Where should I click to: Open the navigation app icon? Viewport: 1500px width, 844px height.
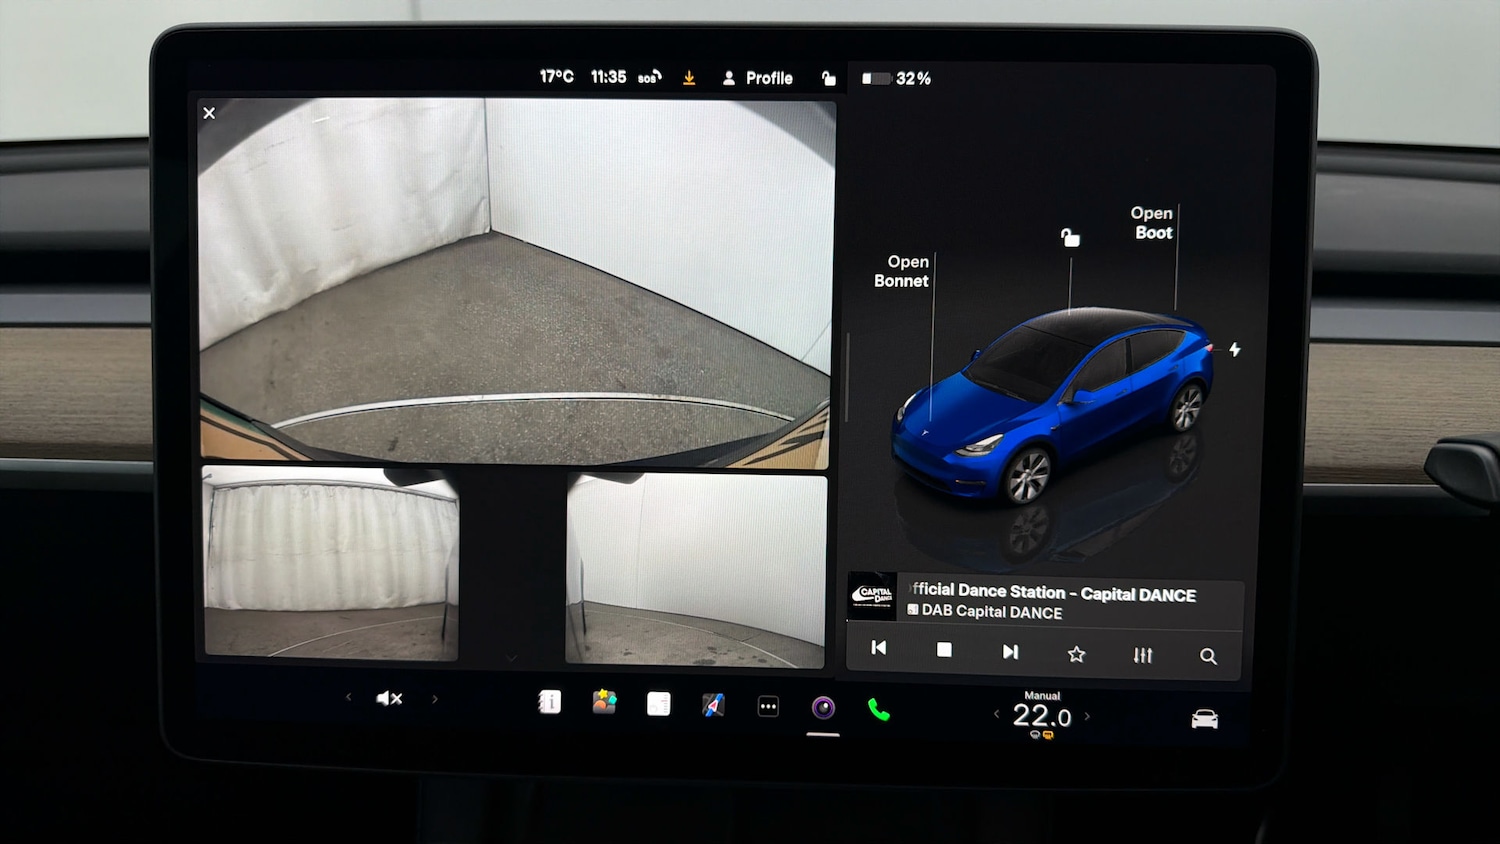point(713,705)
